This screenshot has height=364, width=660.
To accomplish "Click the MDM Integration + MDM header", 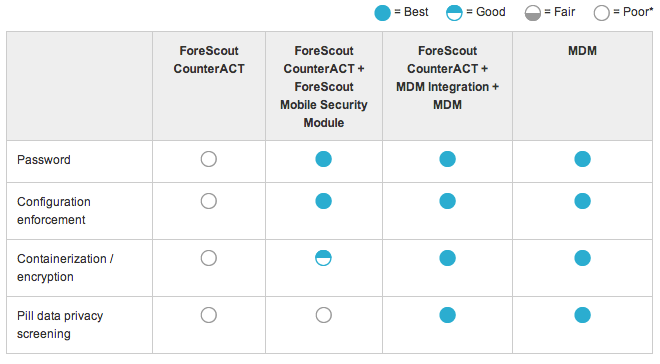I will tap(447, 78).
